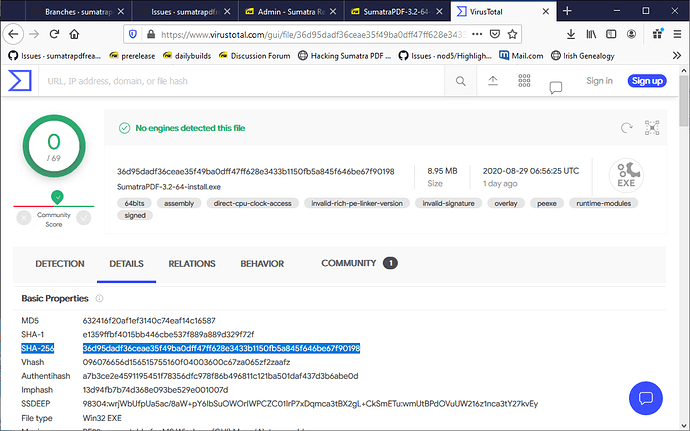Click the padlock site security icon
Image resolution: width=690 pixels, height=431 pixels.
coord(151,34)
